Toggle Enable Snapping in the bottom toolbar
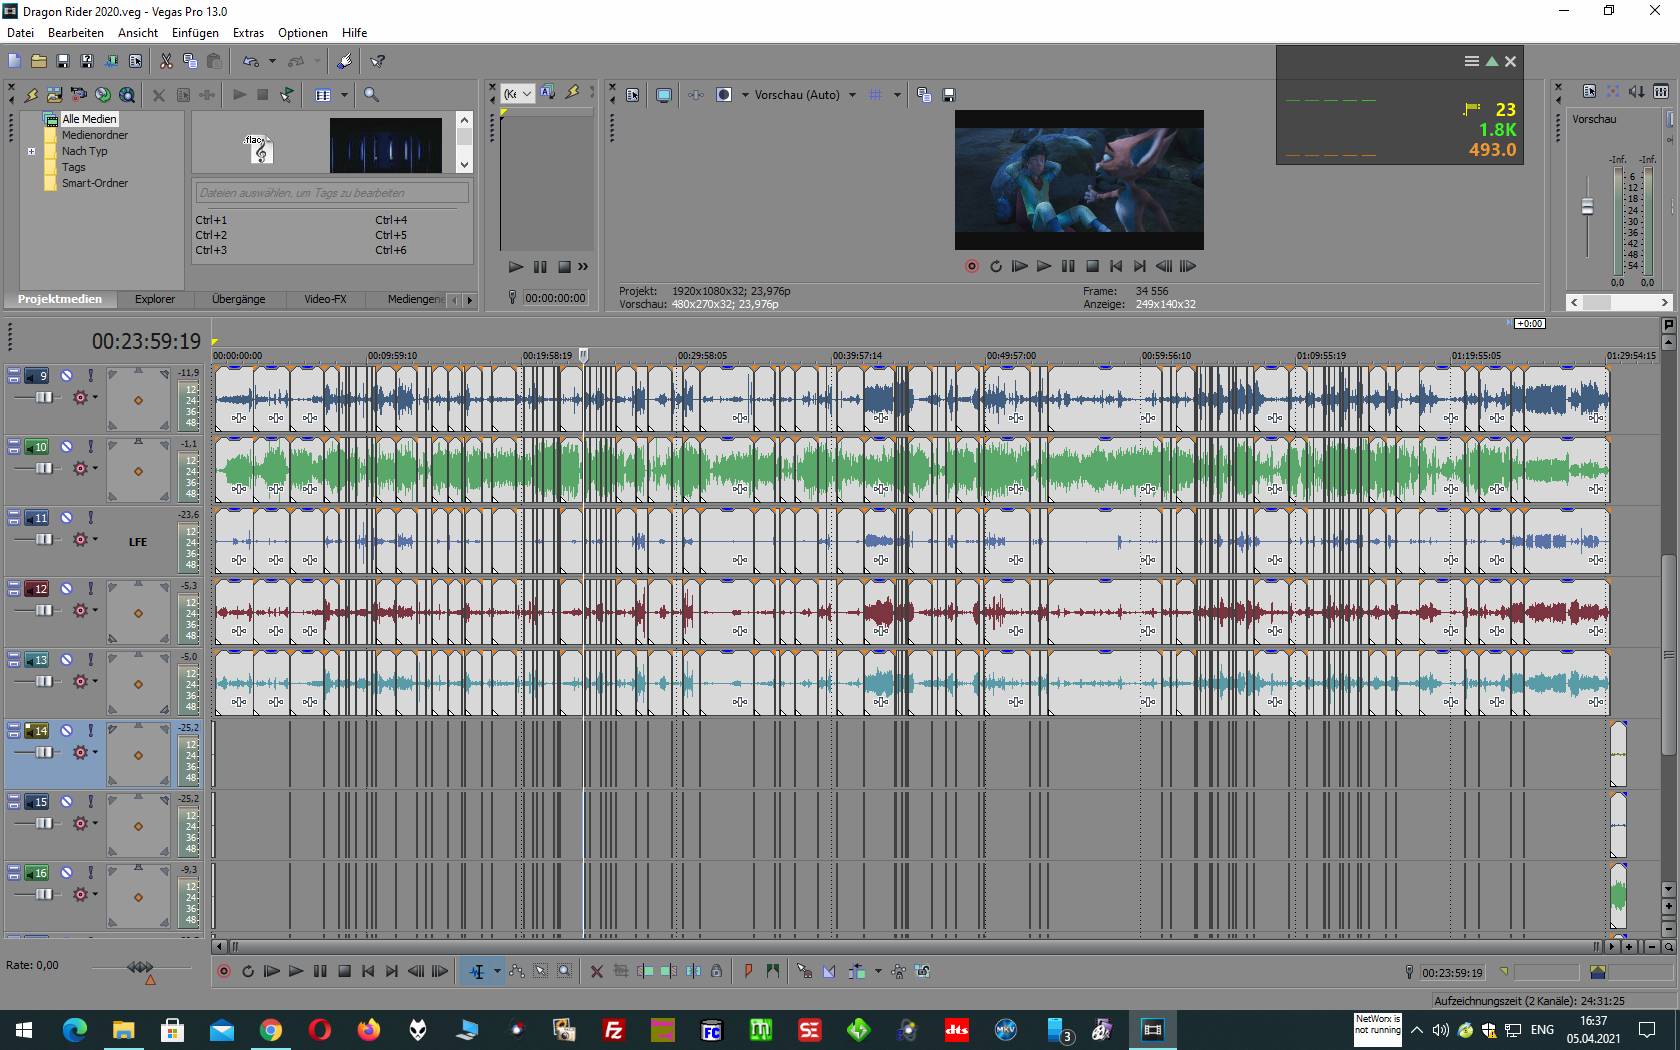 [x=804, y=971]
